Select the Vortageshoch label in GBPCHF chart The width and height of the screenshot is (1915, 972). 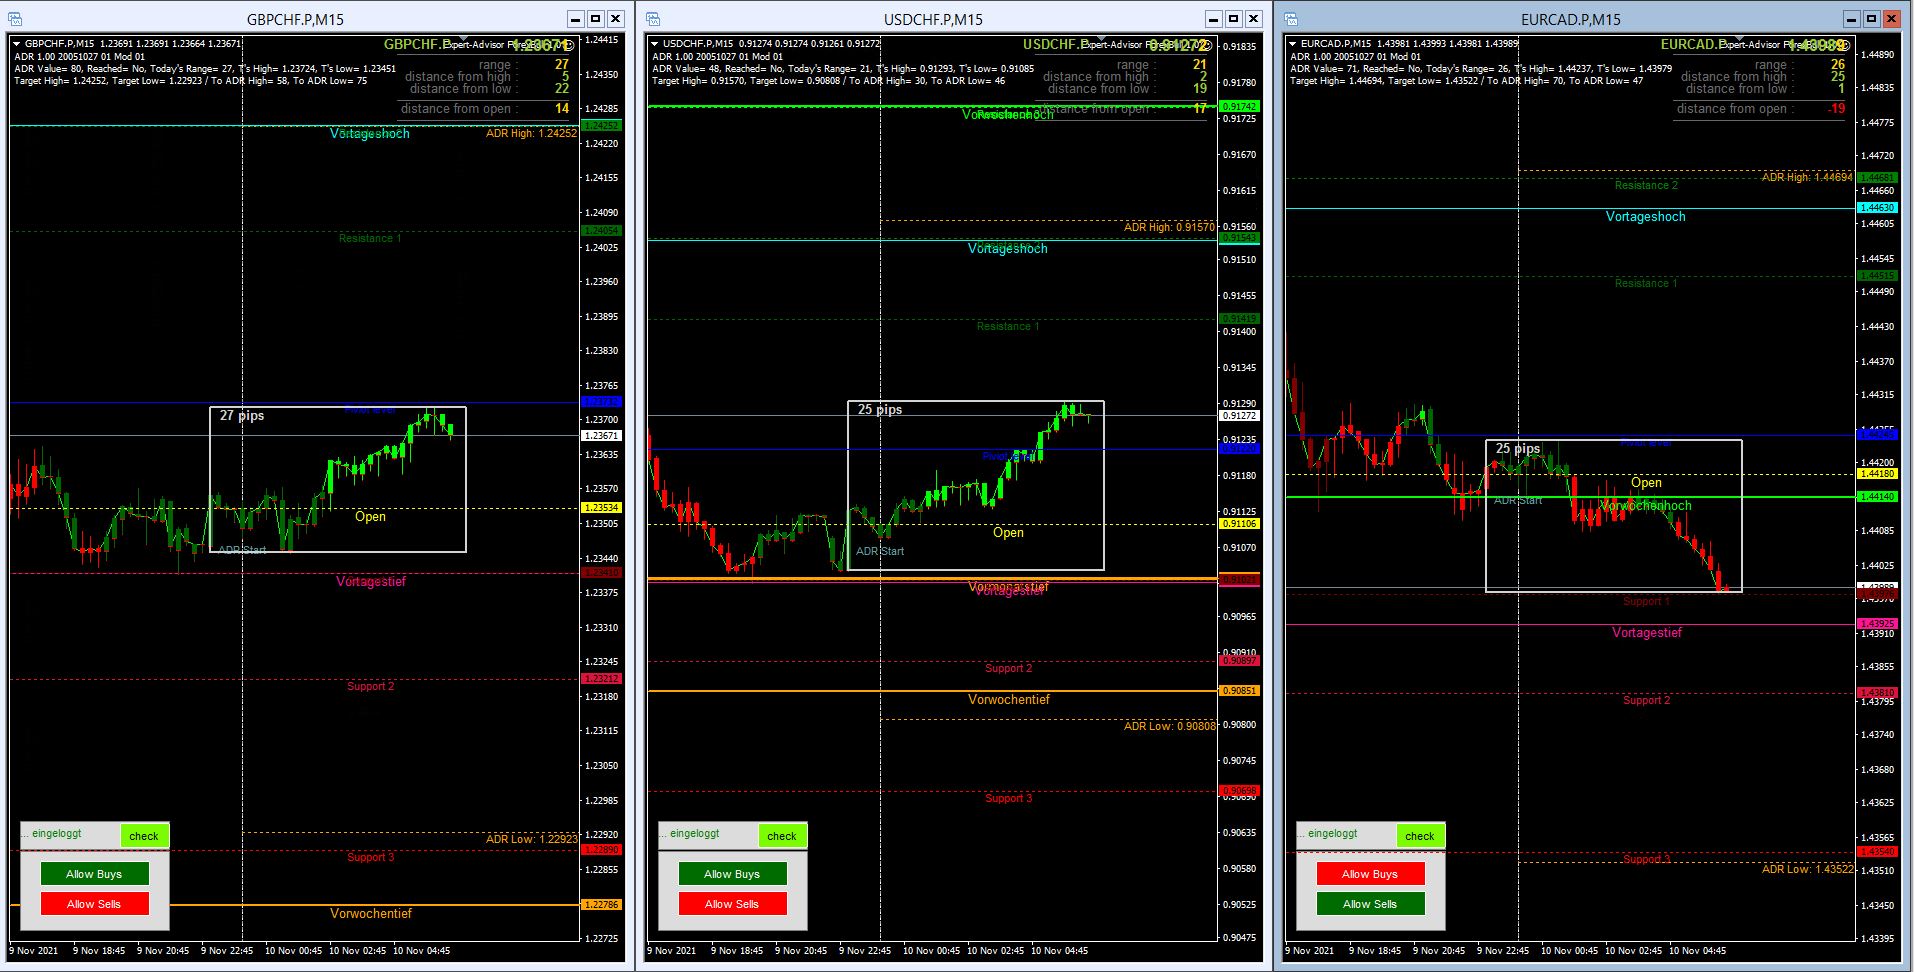coord(370,134)
